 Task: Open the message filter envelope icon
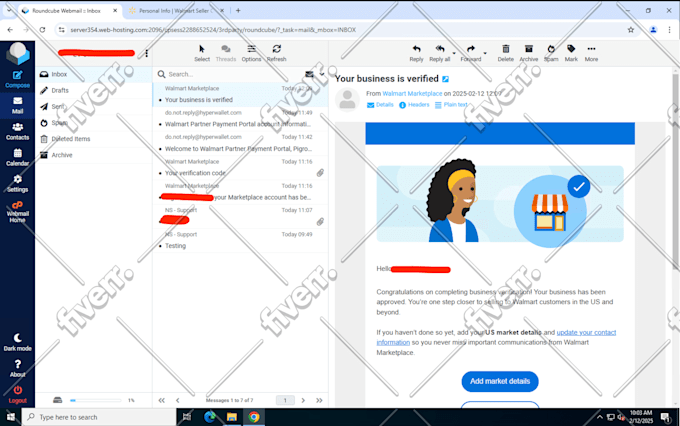point(309,74)
